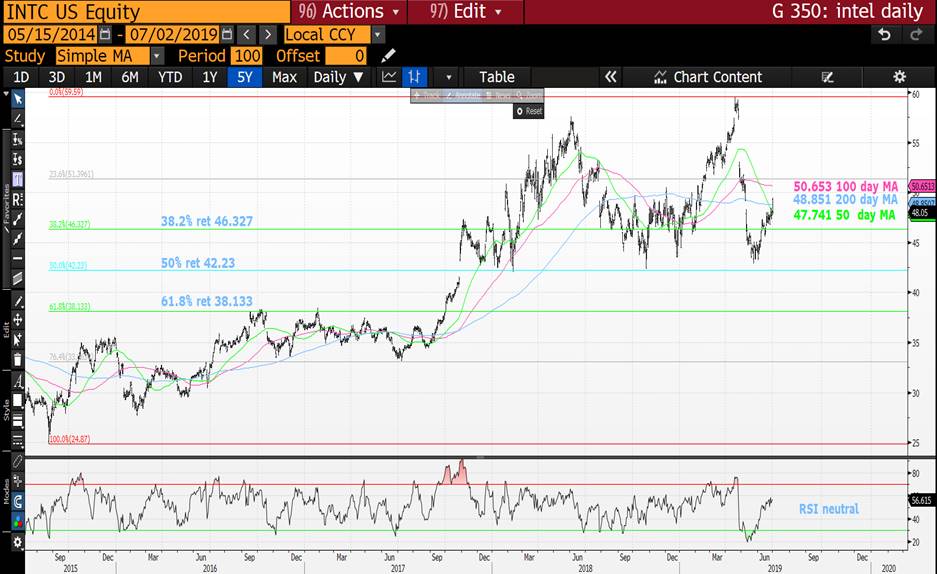
Task: Click the Table button
Action: [x=497, y=77]
